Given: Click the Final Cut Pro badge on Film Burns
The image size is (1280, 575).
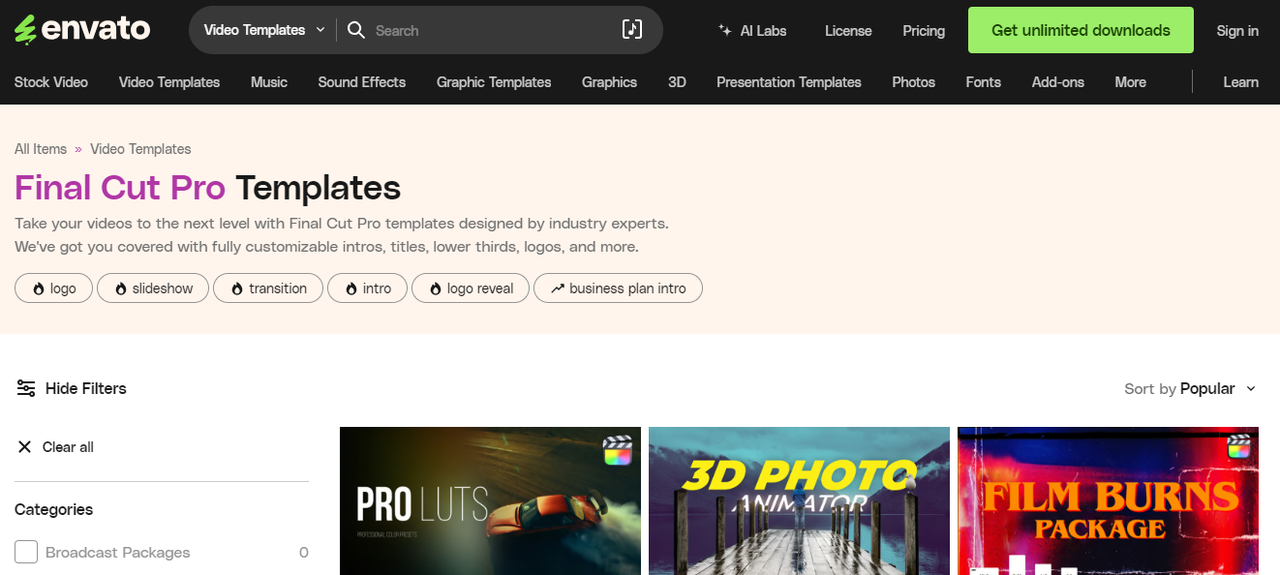Looking at the screenshot, I should [1239, 446].
